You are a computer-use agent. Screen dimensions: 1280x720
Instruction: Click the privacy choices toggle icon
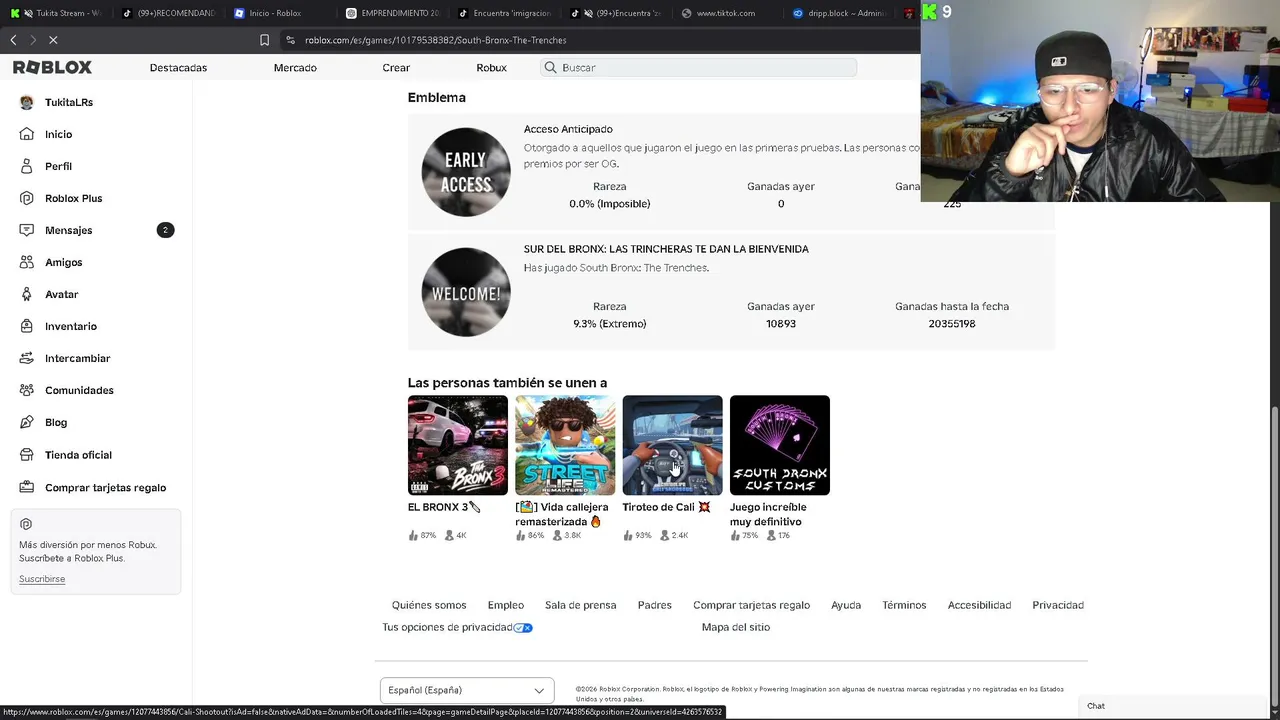(523, 627)
